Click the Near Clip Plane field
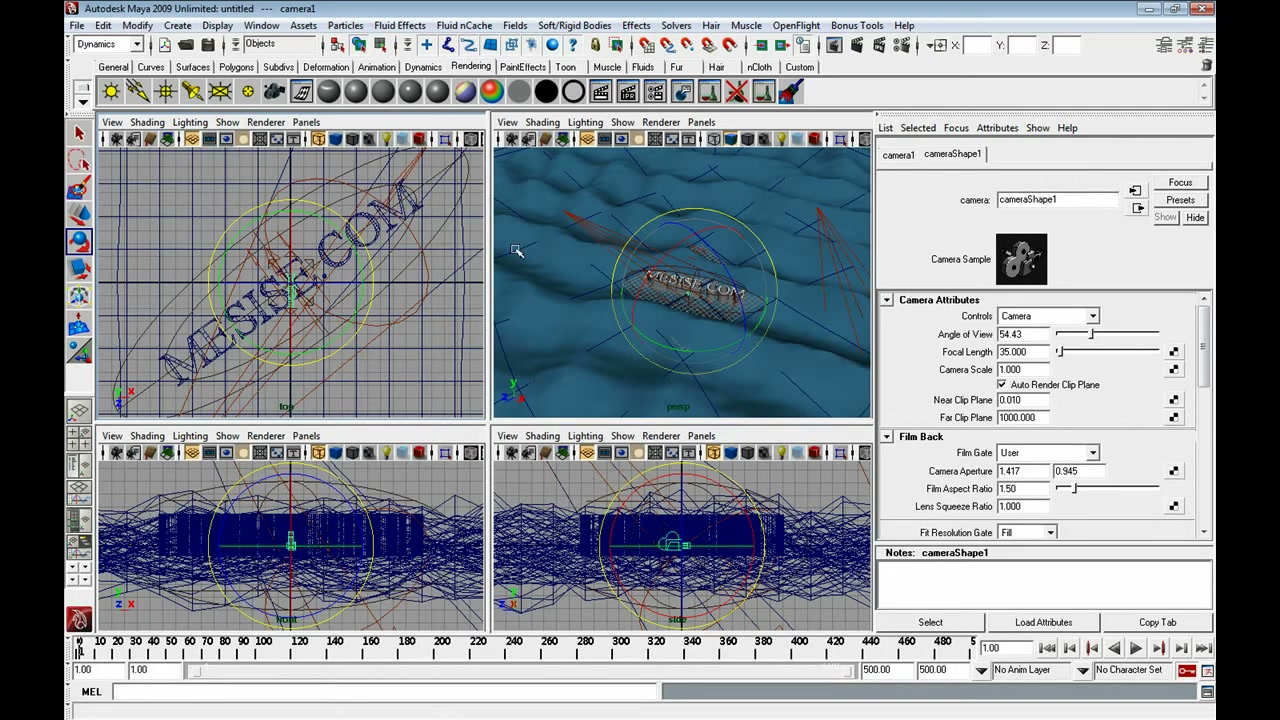The width and height of the screenshot is (1280, 720). coord(1023,400)
